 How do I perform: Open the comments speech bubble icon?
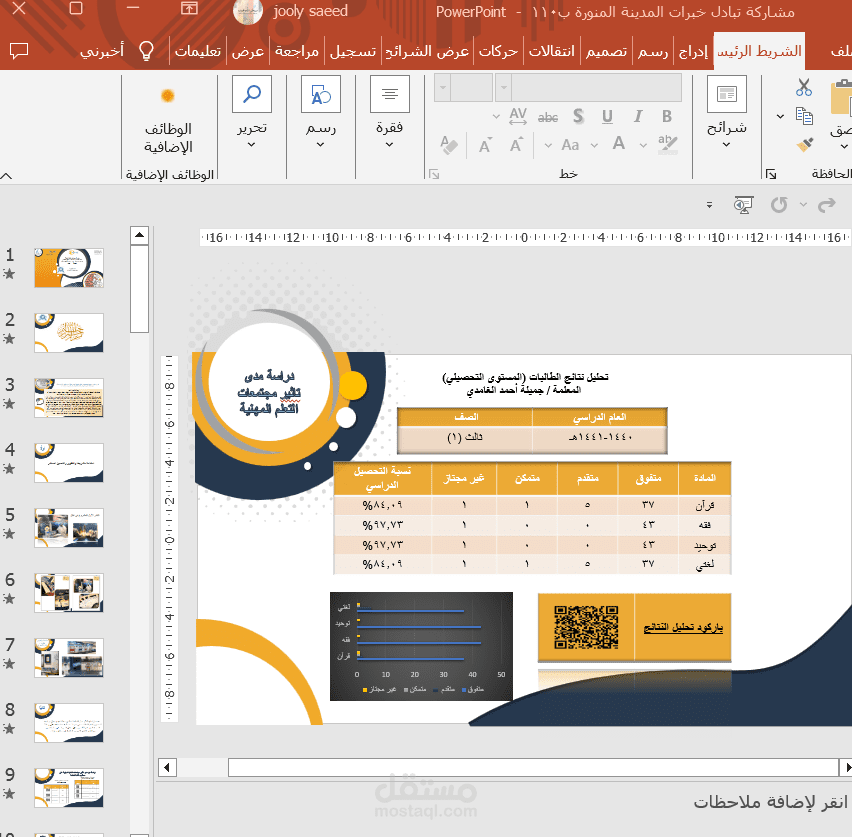point(19,51)
